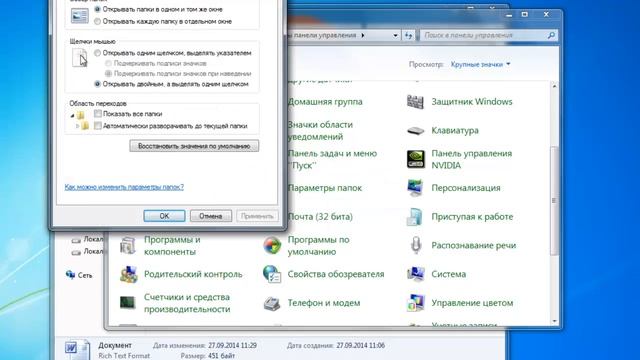Image resolution: width=640 pixels, height=360 pixels.
Task: Click creation date '27.09.2014 11:06'
Action: coord(360,346)
